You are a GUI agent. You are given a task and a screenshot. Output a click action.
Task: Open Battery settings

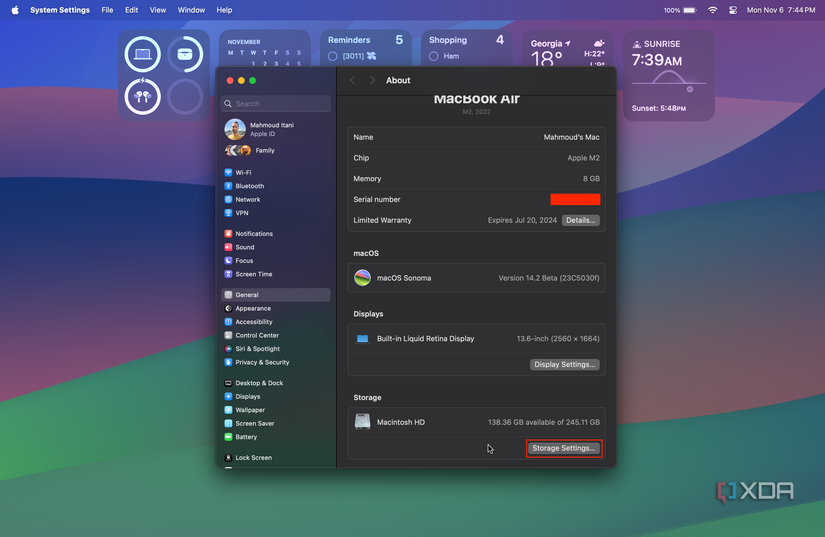276,437
